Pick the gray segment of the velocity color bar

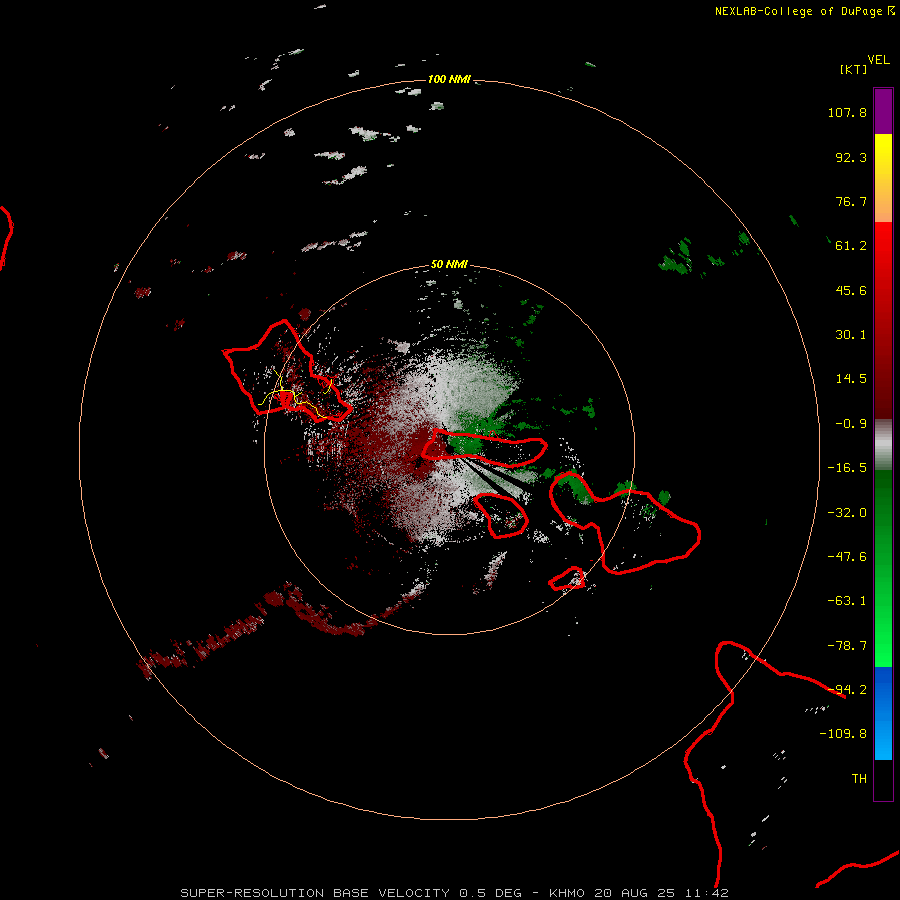coord(883,445)
